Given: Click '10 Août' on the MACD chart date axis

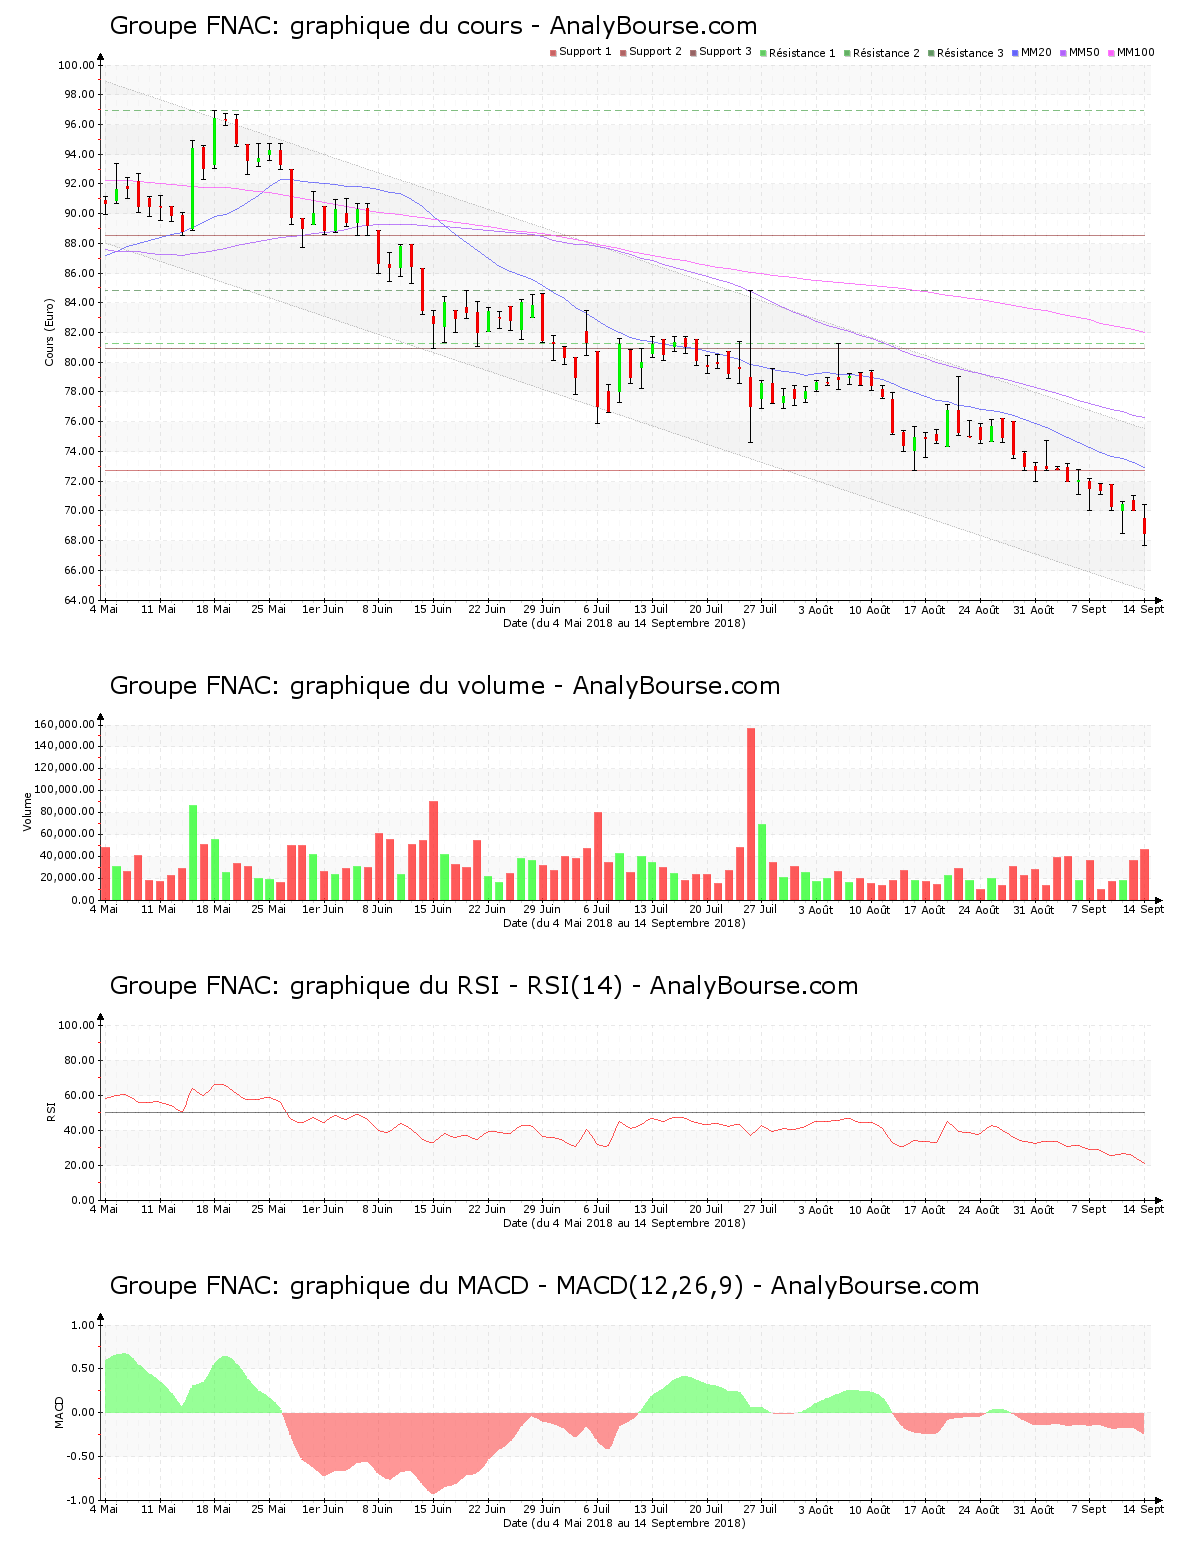Looking at the screenshot, I should 870,1510.
